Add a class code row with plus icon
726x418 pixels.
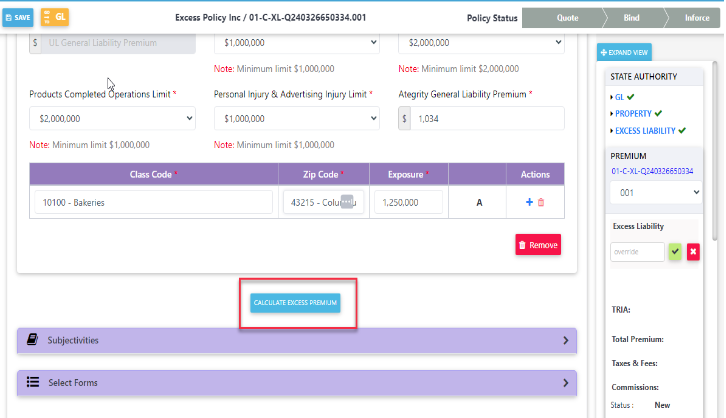529,202
